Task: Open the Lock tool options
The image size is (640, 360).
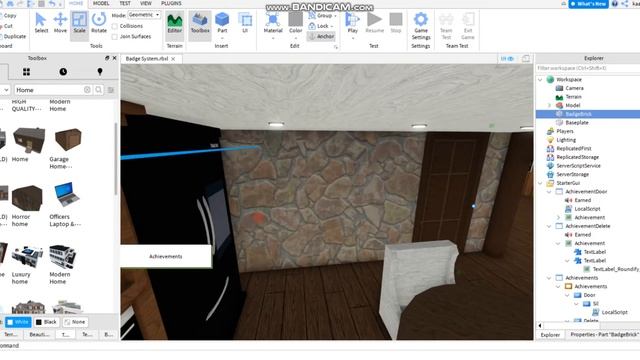Action: click(x=321, y=26)
